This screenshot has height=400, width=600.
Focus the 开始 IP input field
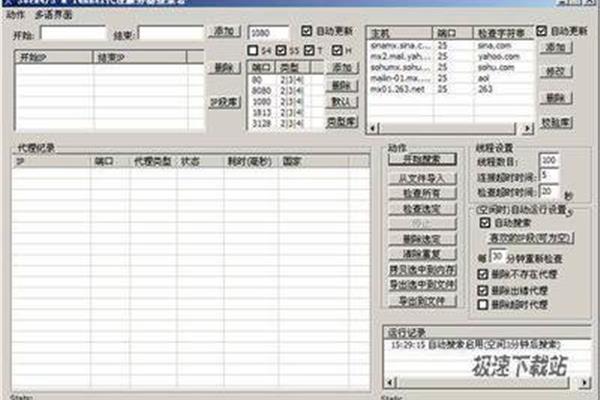click(x=73, y=33)
